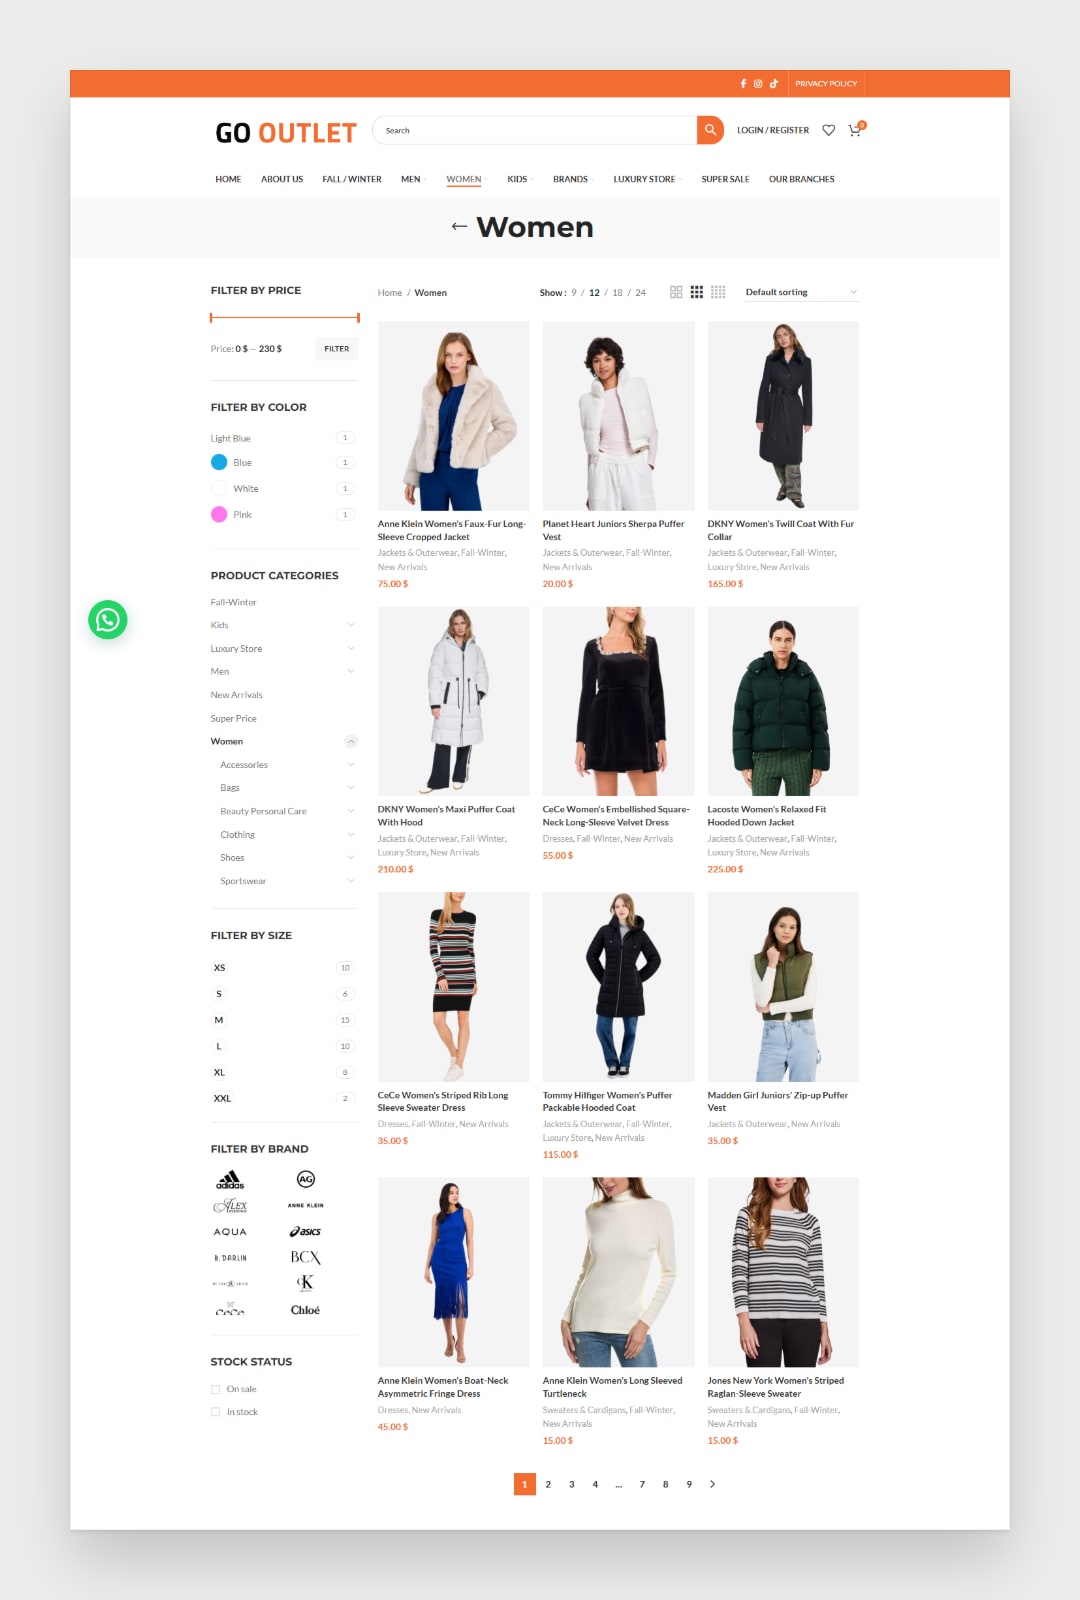Image resolution: width=1080 pixels, height=1600 pixels.
Task: Filter by Alex Evenings brand logo
Action: (x=230, y=1206)
